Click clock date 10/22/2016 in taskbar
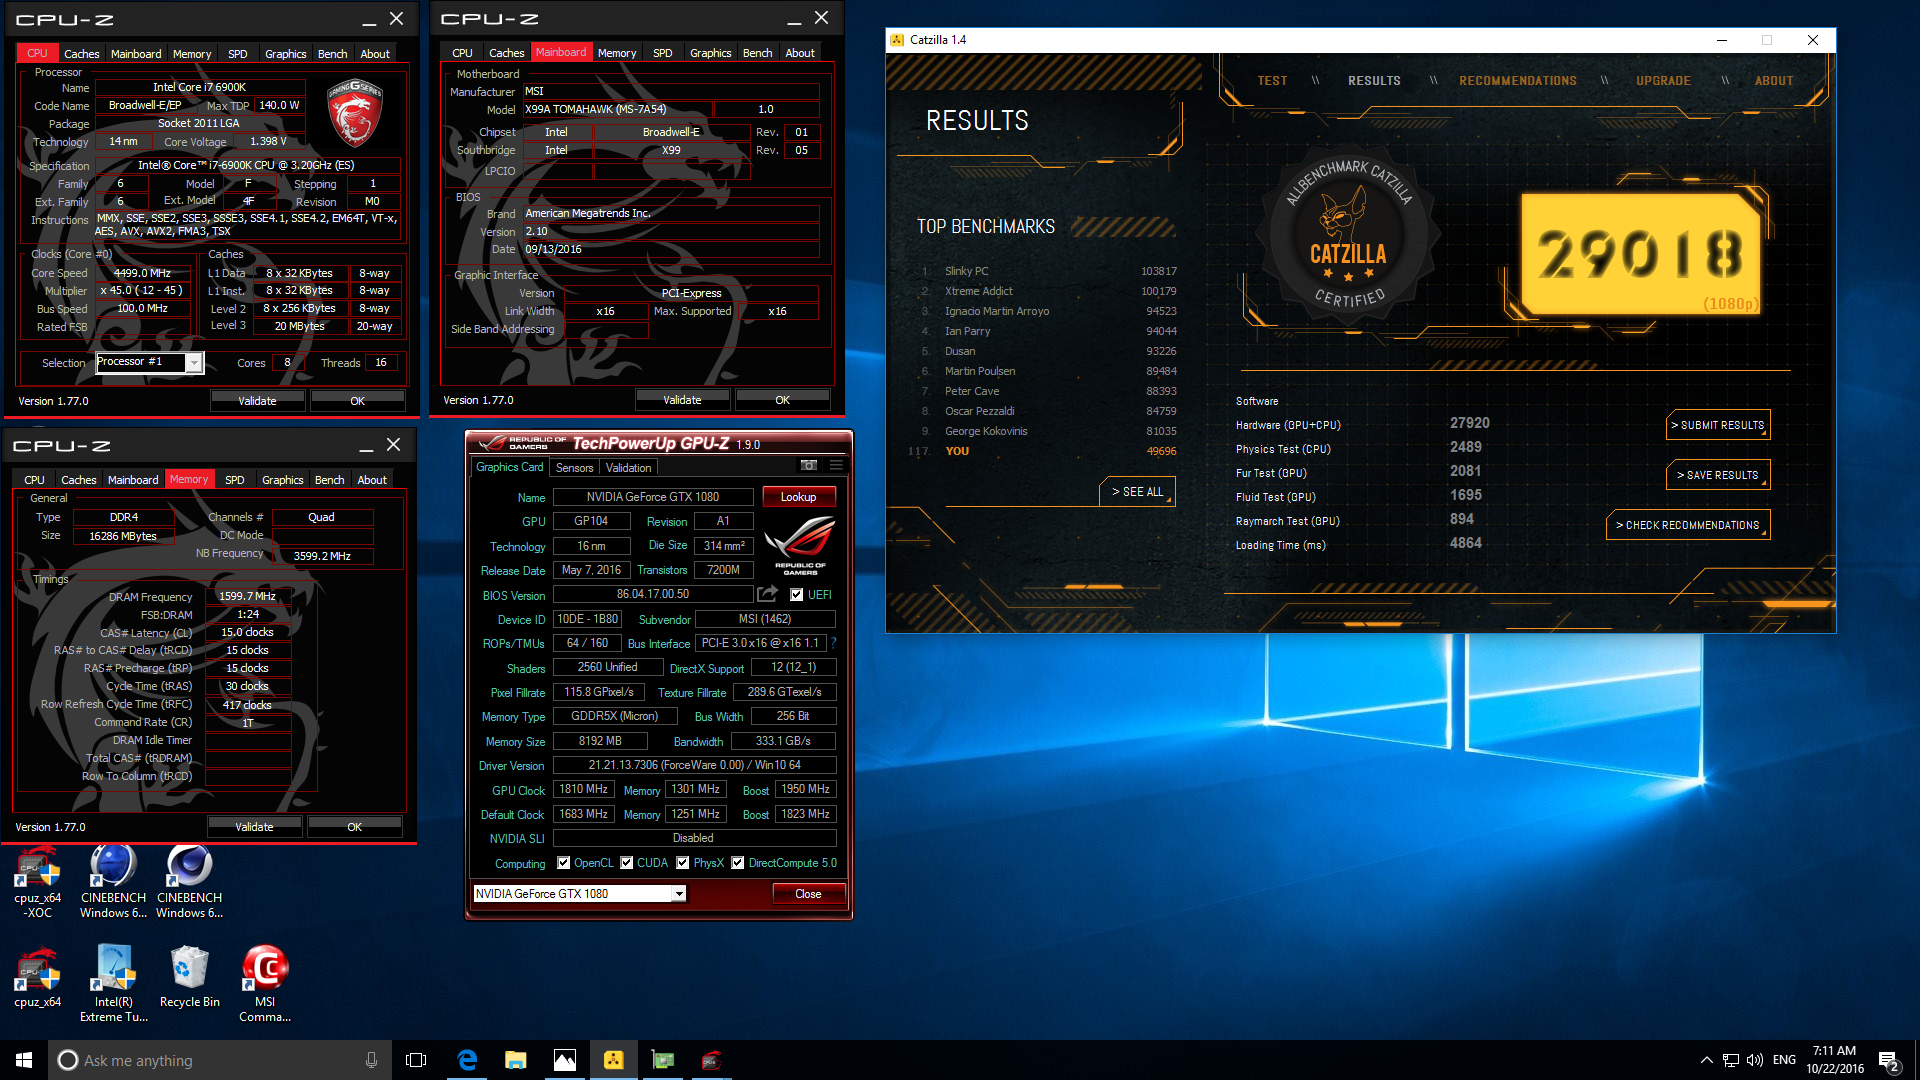Image resolution: width=1920 pixels, height=1080 pixels. tap(1834, 1069)
